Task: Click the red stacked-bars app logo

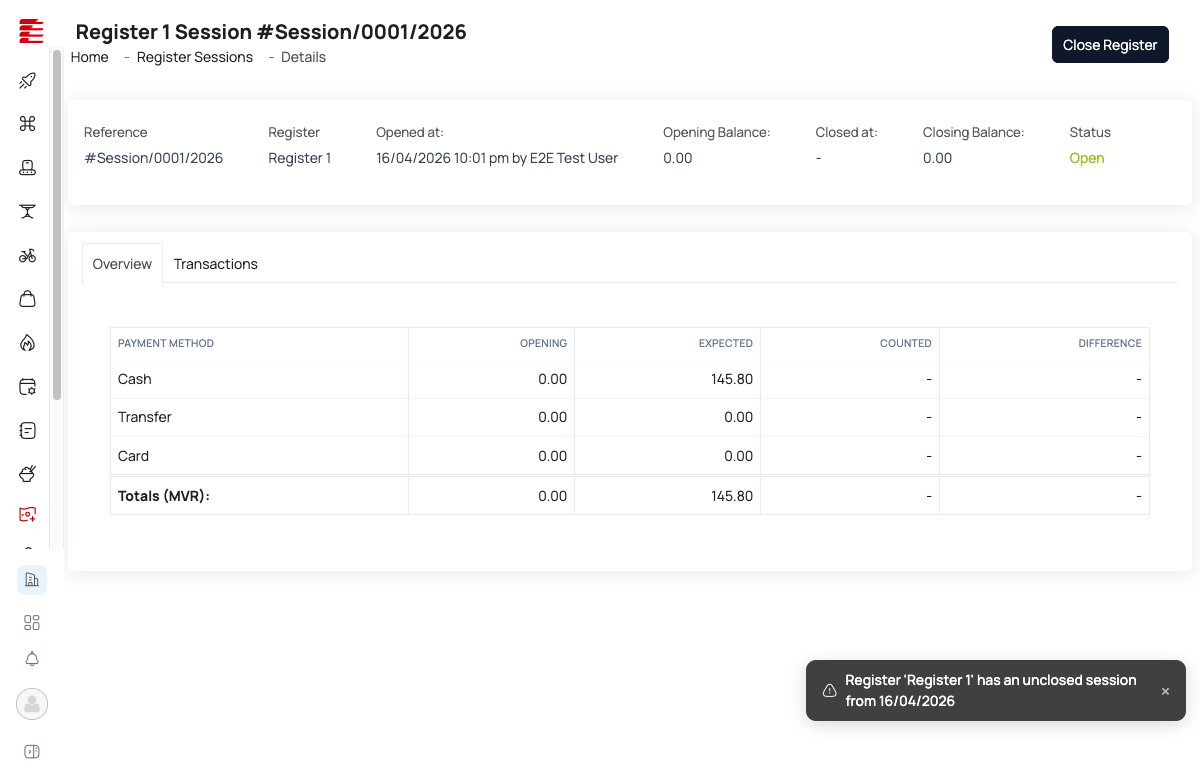Action: click(31, 31)
